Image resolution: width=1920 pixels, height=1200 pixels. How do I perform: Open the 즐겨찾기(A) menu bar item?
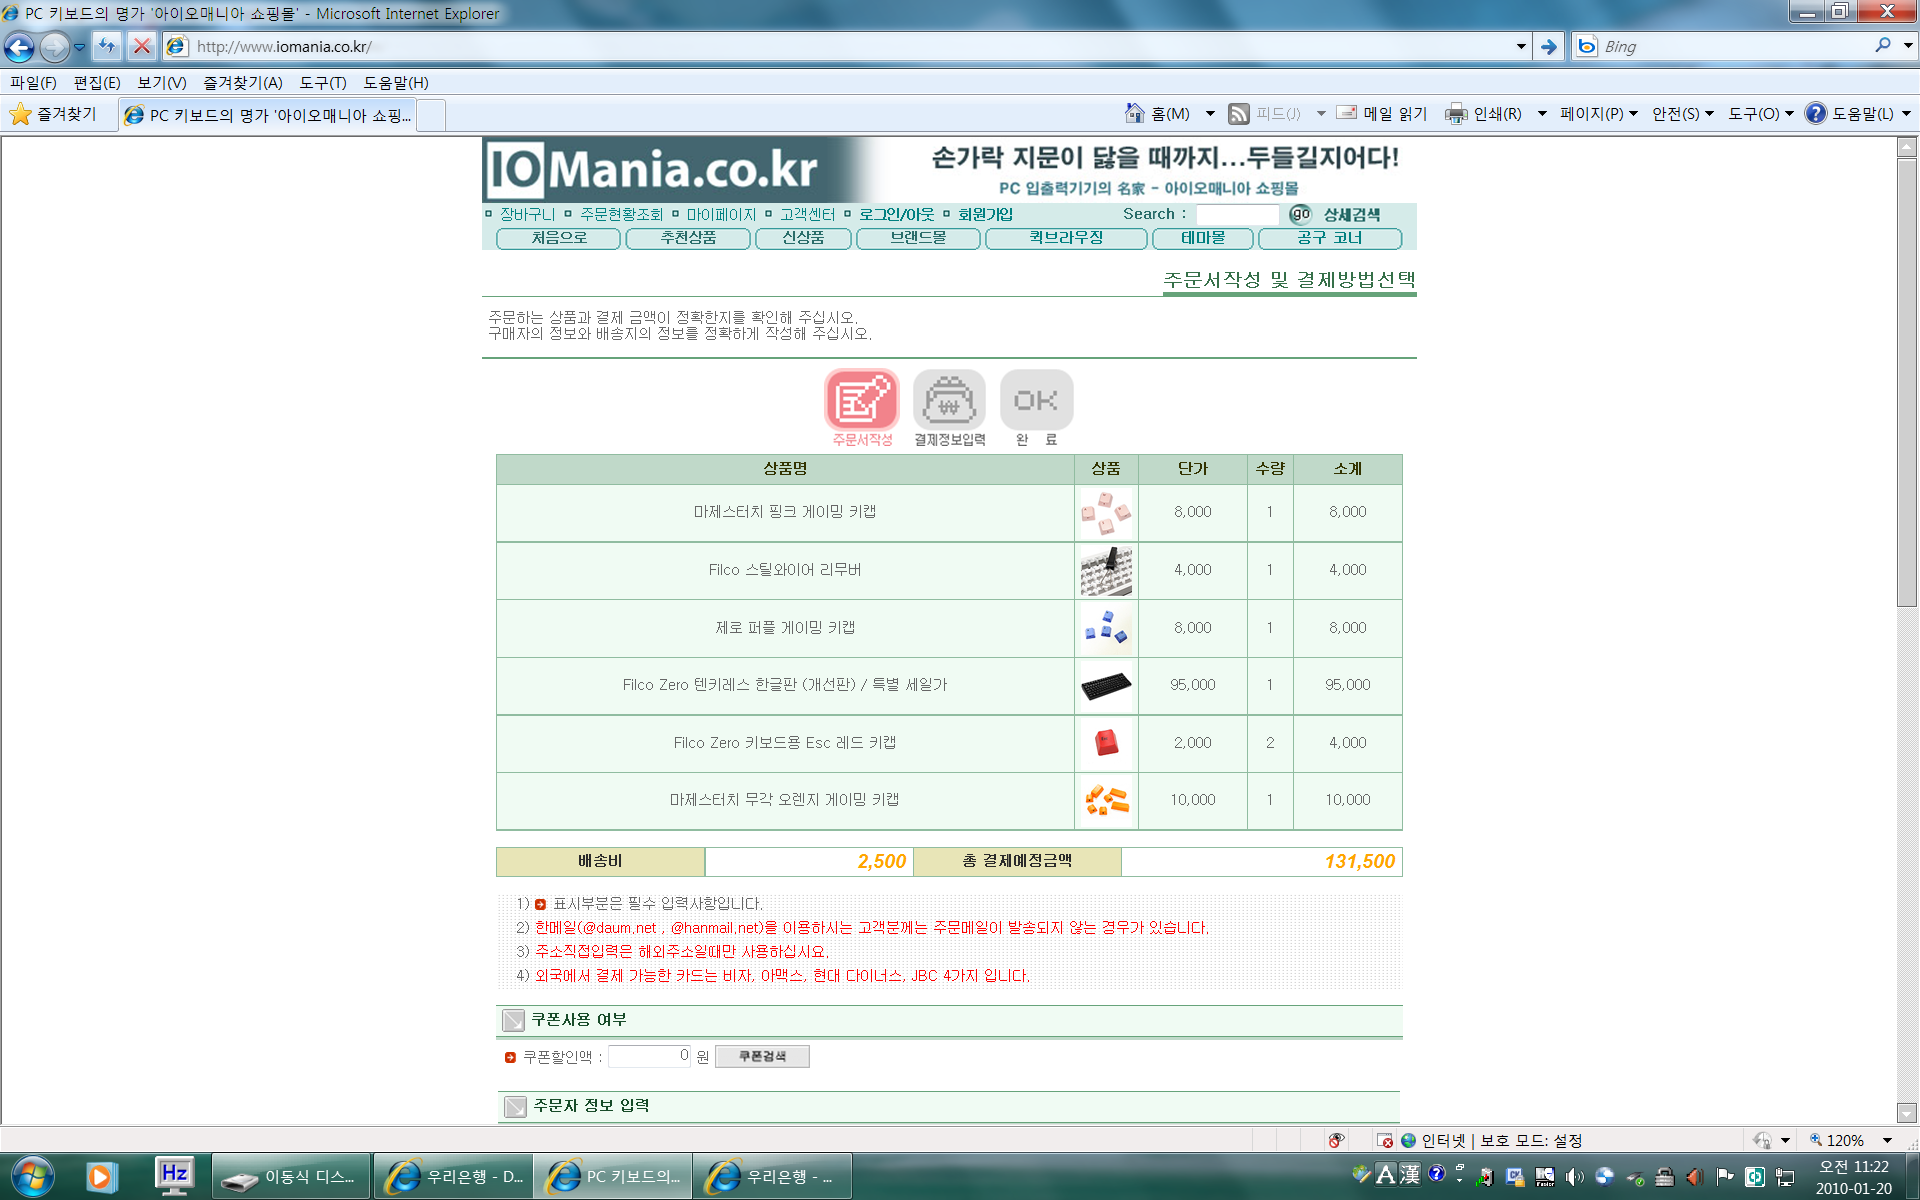tap(243, 83)
